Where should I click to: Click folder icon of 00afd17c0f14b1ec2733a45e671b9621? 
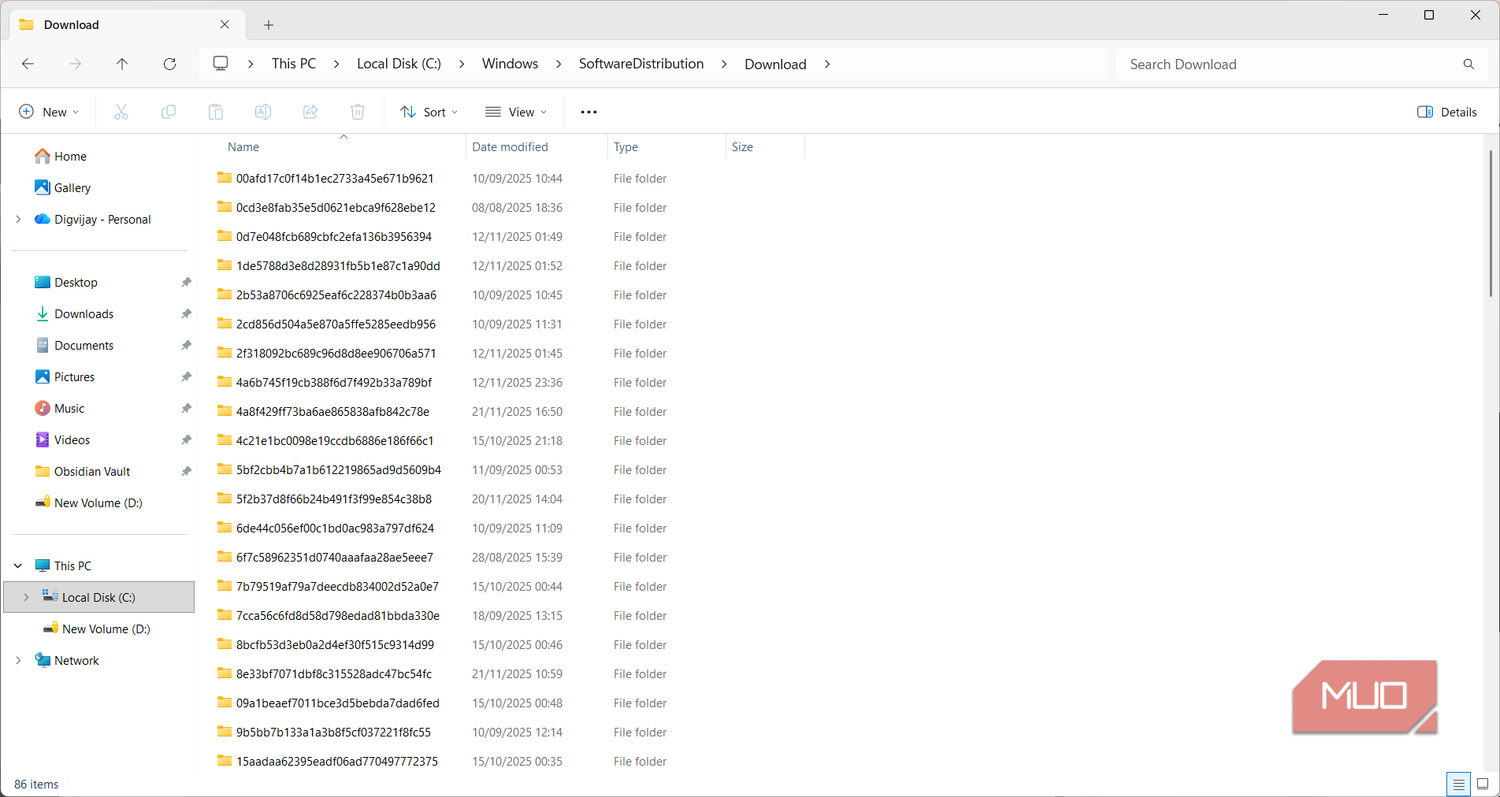pyautogui.click(x=224, y=178)
